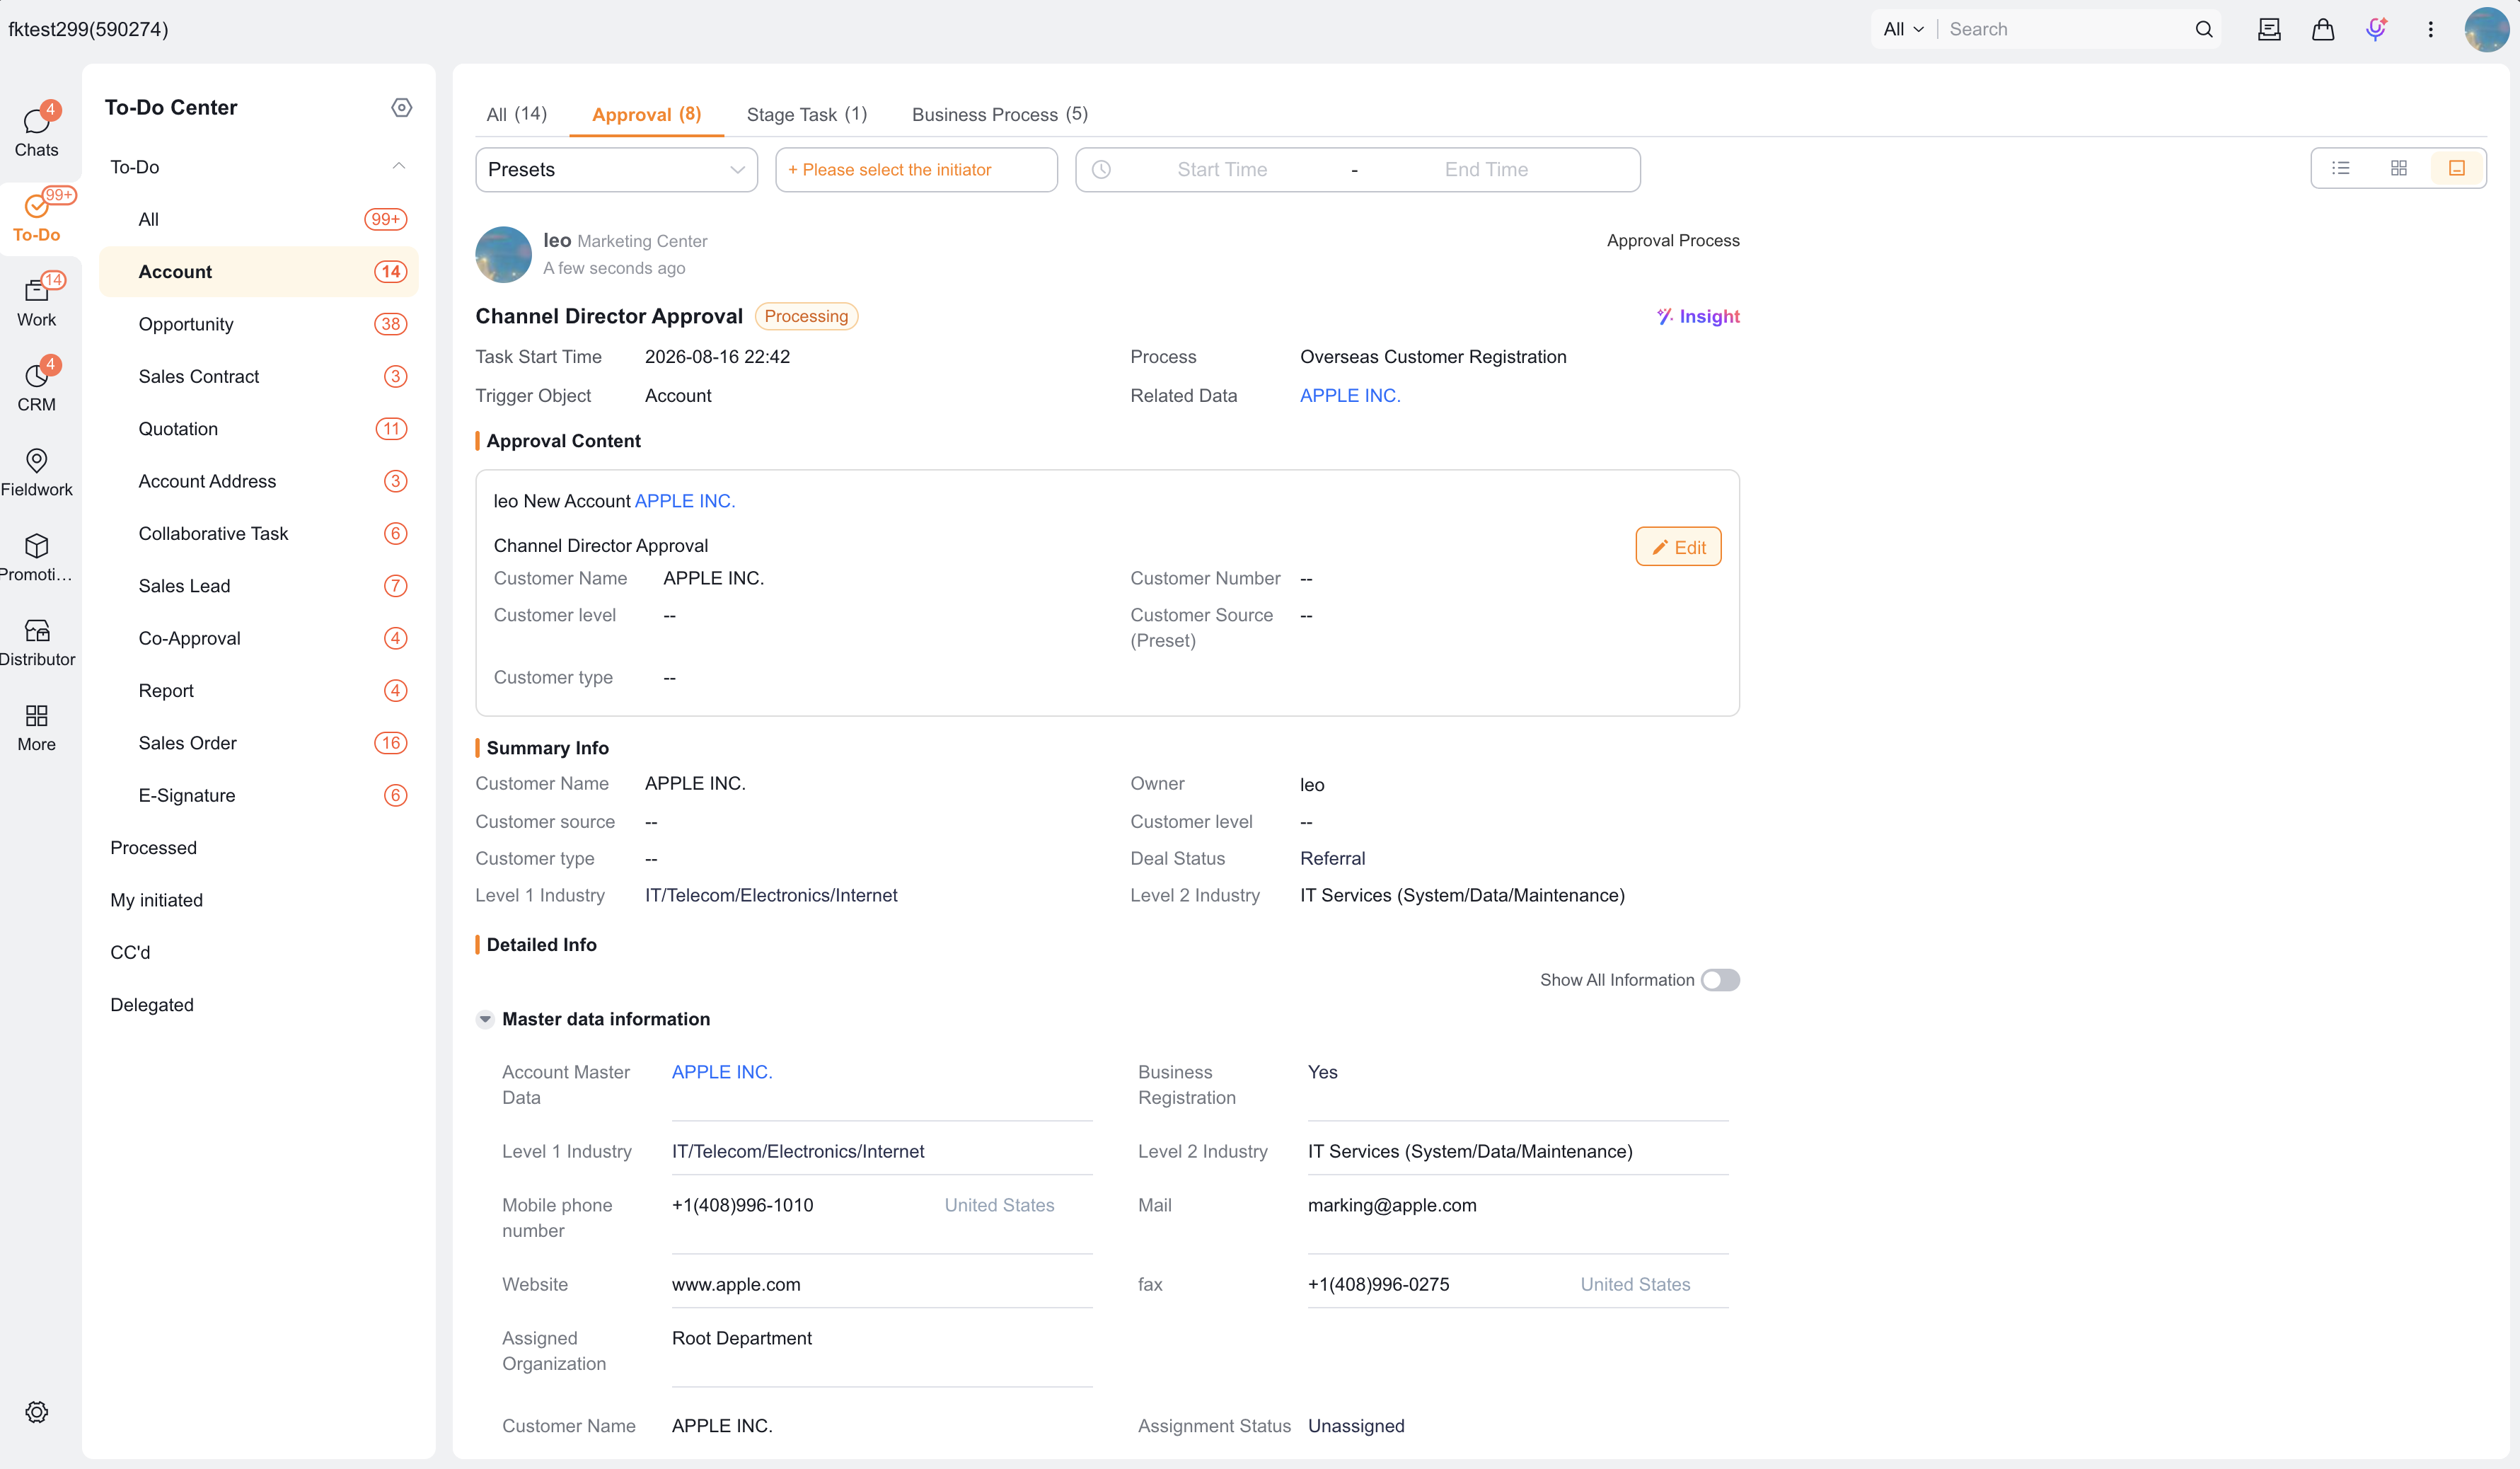Click Approval Process link

[x=1673, y=240]
